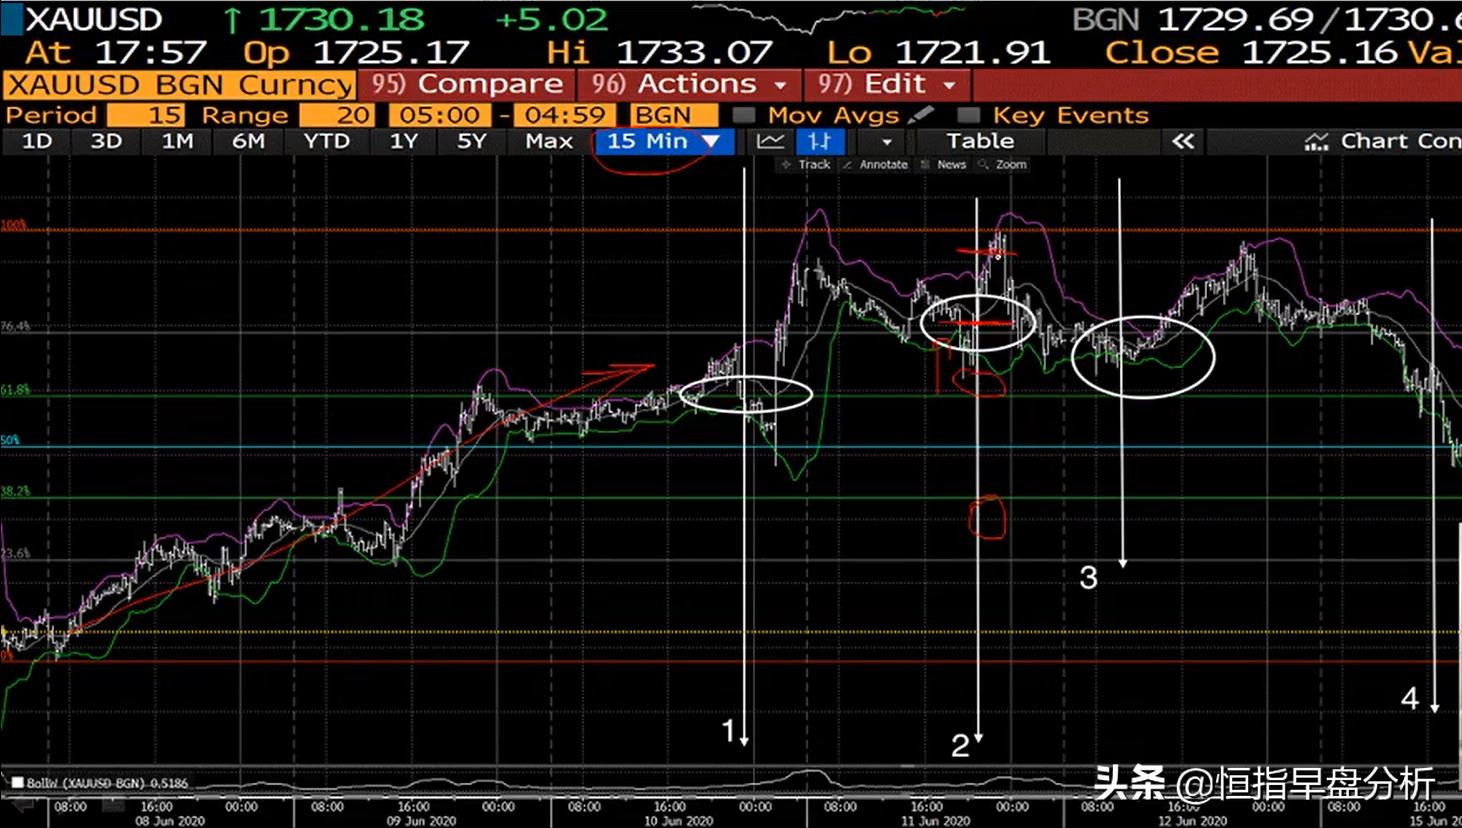Show the Max range tab
The image size is (1462, 828).
(549, 141)
